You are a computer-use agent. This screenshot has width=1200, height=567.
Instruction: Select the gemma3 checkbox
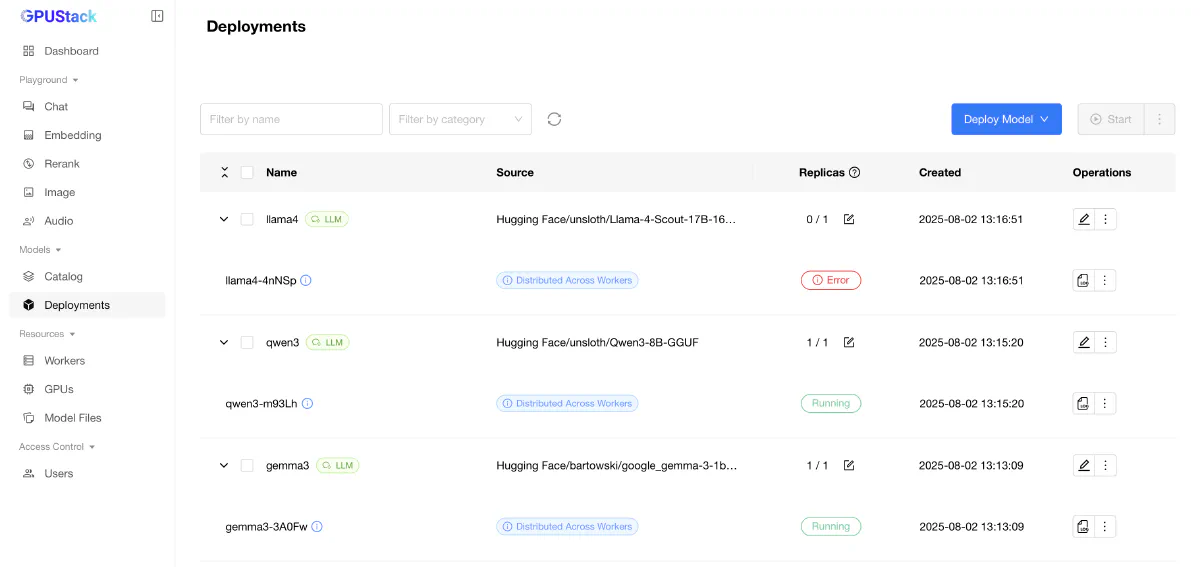click(x=247, y=465)
